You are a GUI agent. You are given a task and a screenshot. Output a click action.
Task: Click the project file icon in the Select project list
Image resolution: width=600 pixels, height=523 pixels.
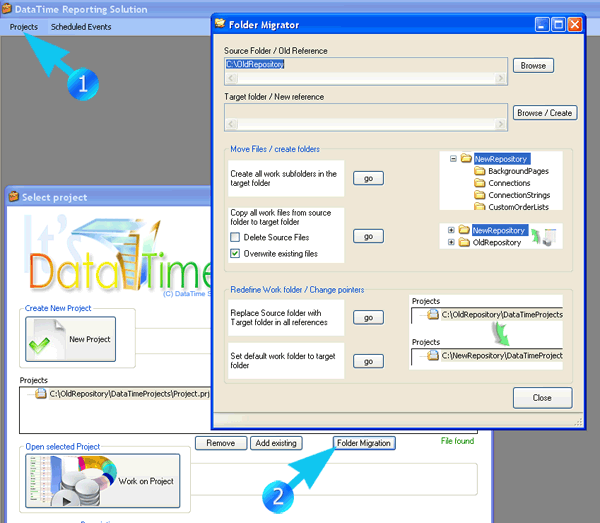coord(41,393)
